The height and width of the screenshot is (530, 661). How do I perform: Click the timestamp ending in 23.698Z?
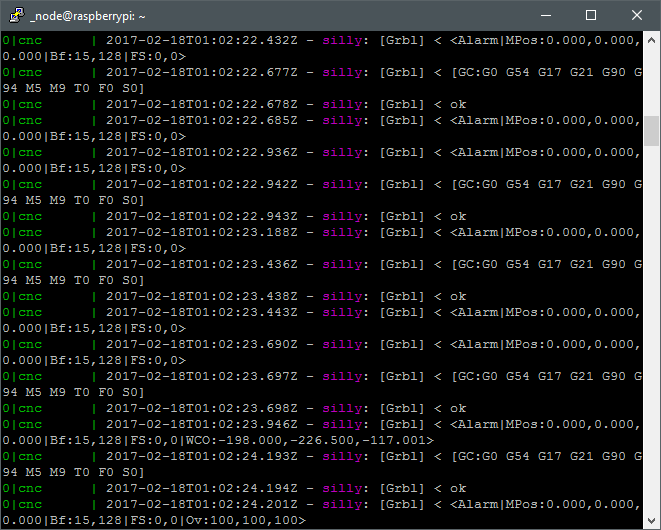point(201,408)
